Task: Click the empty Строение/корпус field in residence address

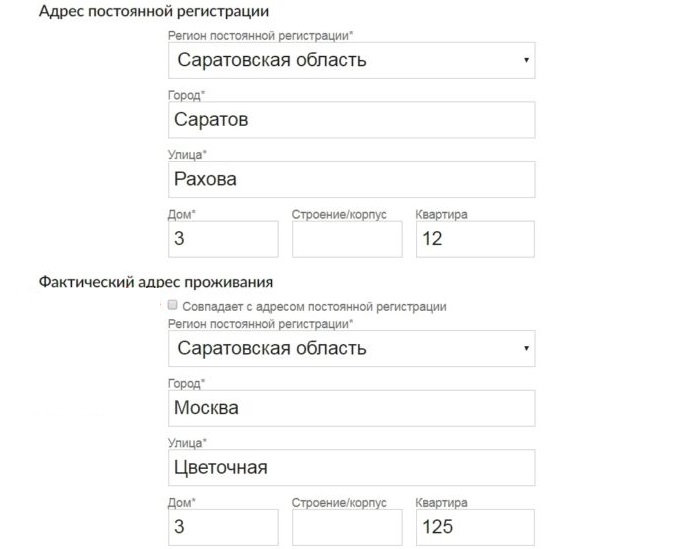Action: [347, 527]
